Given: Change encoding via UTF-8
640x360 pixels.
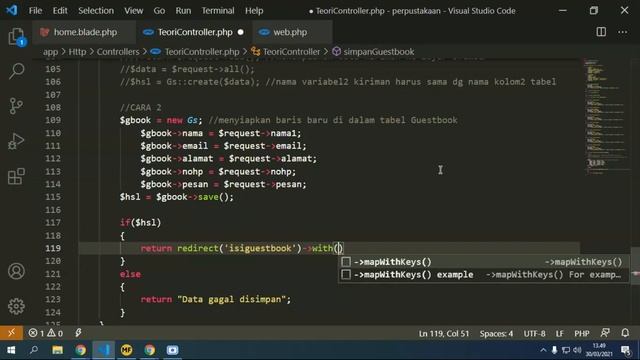Looking at the screenshot, I should pos(534,333).
